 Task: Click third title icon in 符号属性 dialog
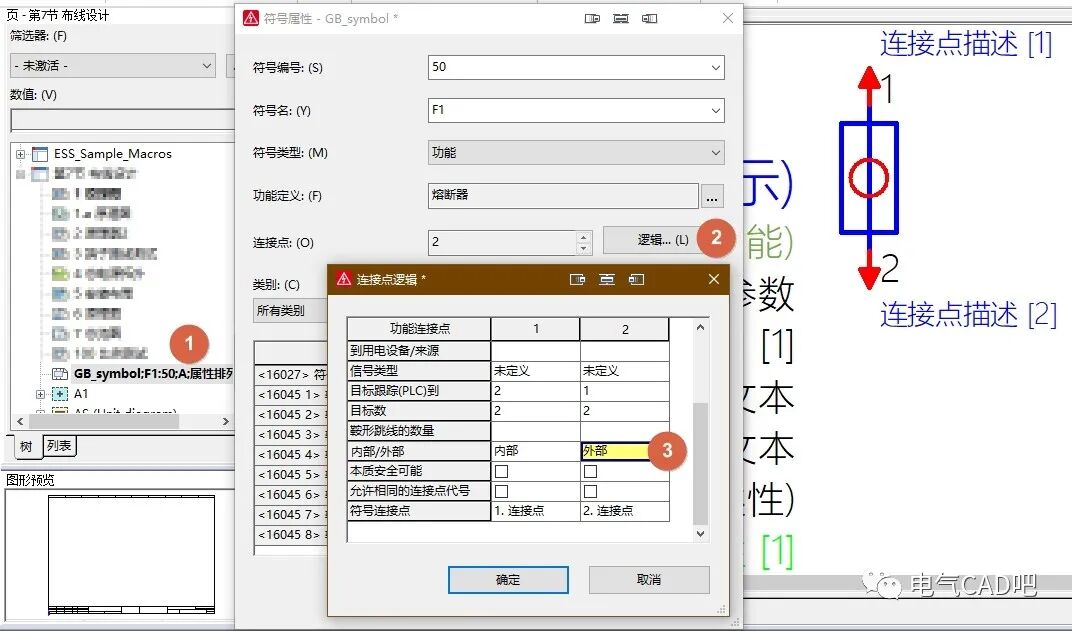(x=649, y=18)
